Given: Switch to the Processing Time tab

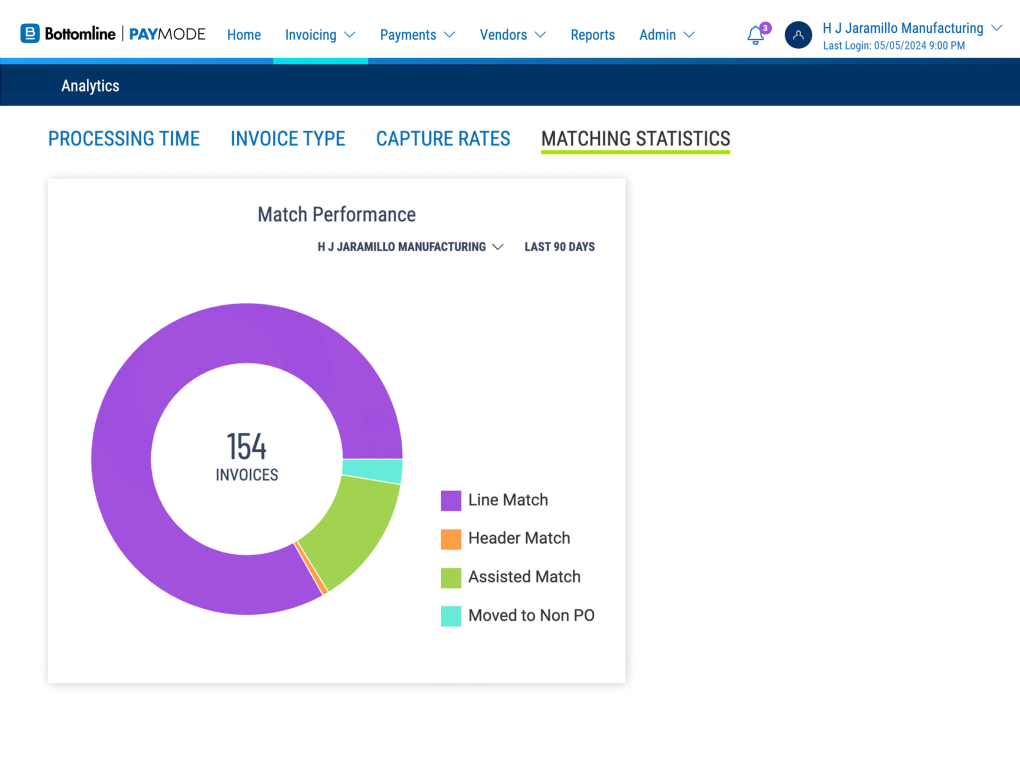Looking at the screenshot, I should tap(124, 139).
